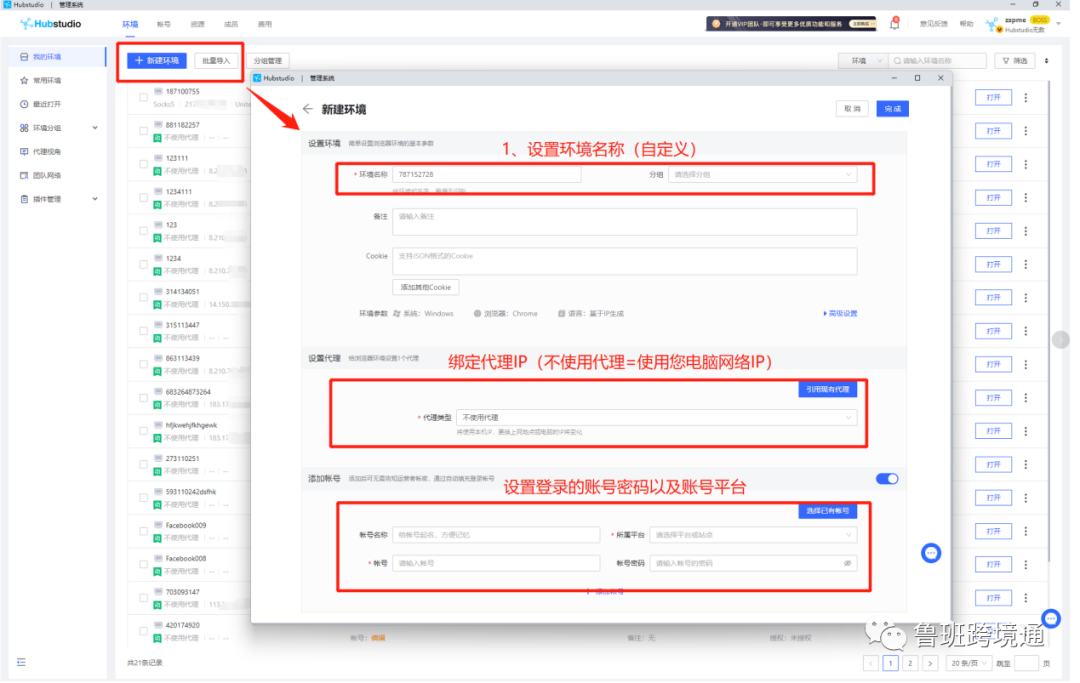Click the 完成 button to finish

tap(892, 109)
